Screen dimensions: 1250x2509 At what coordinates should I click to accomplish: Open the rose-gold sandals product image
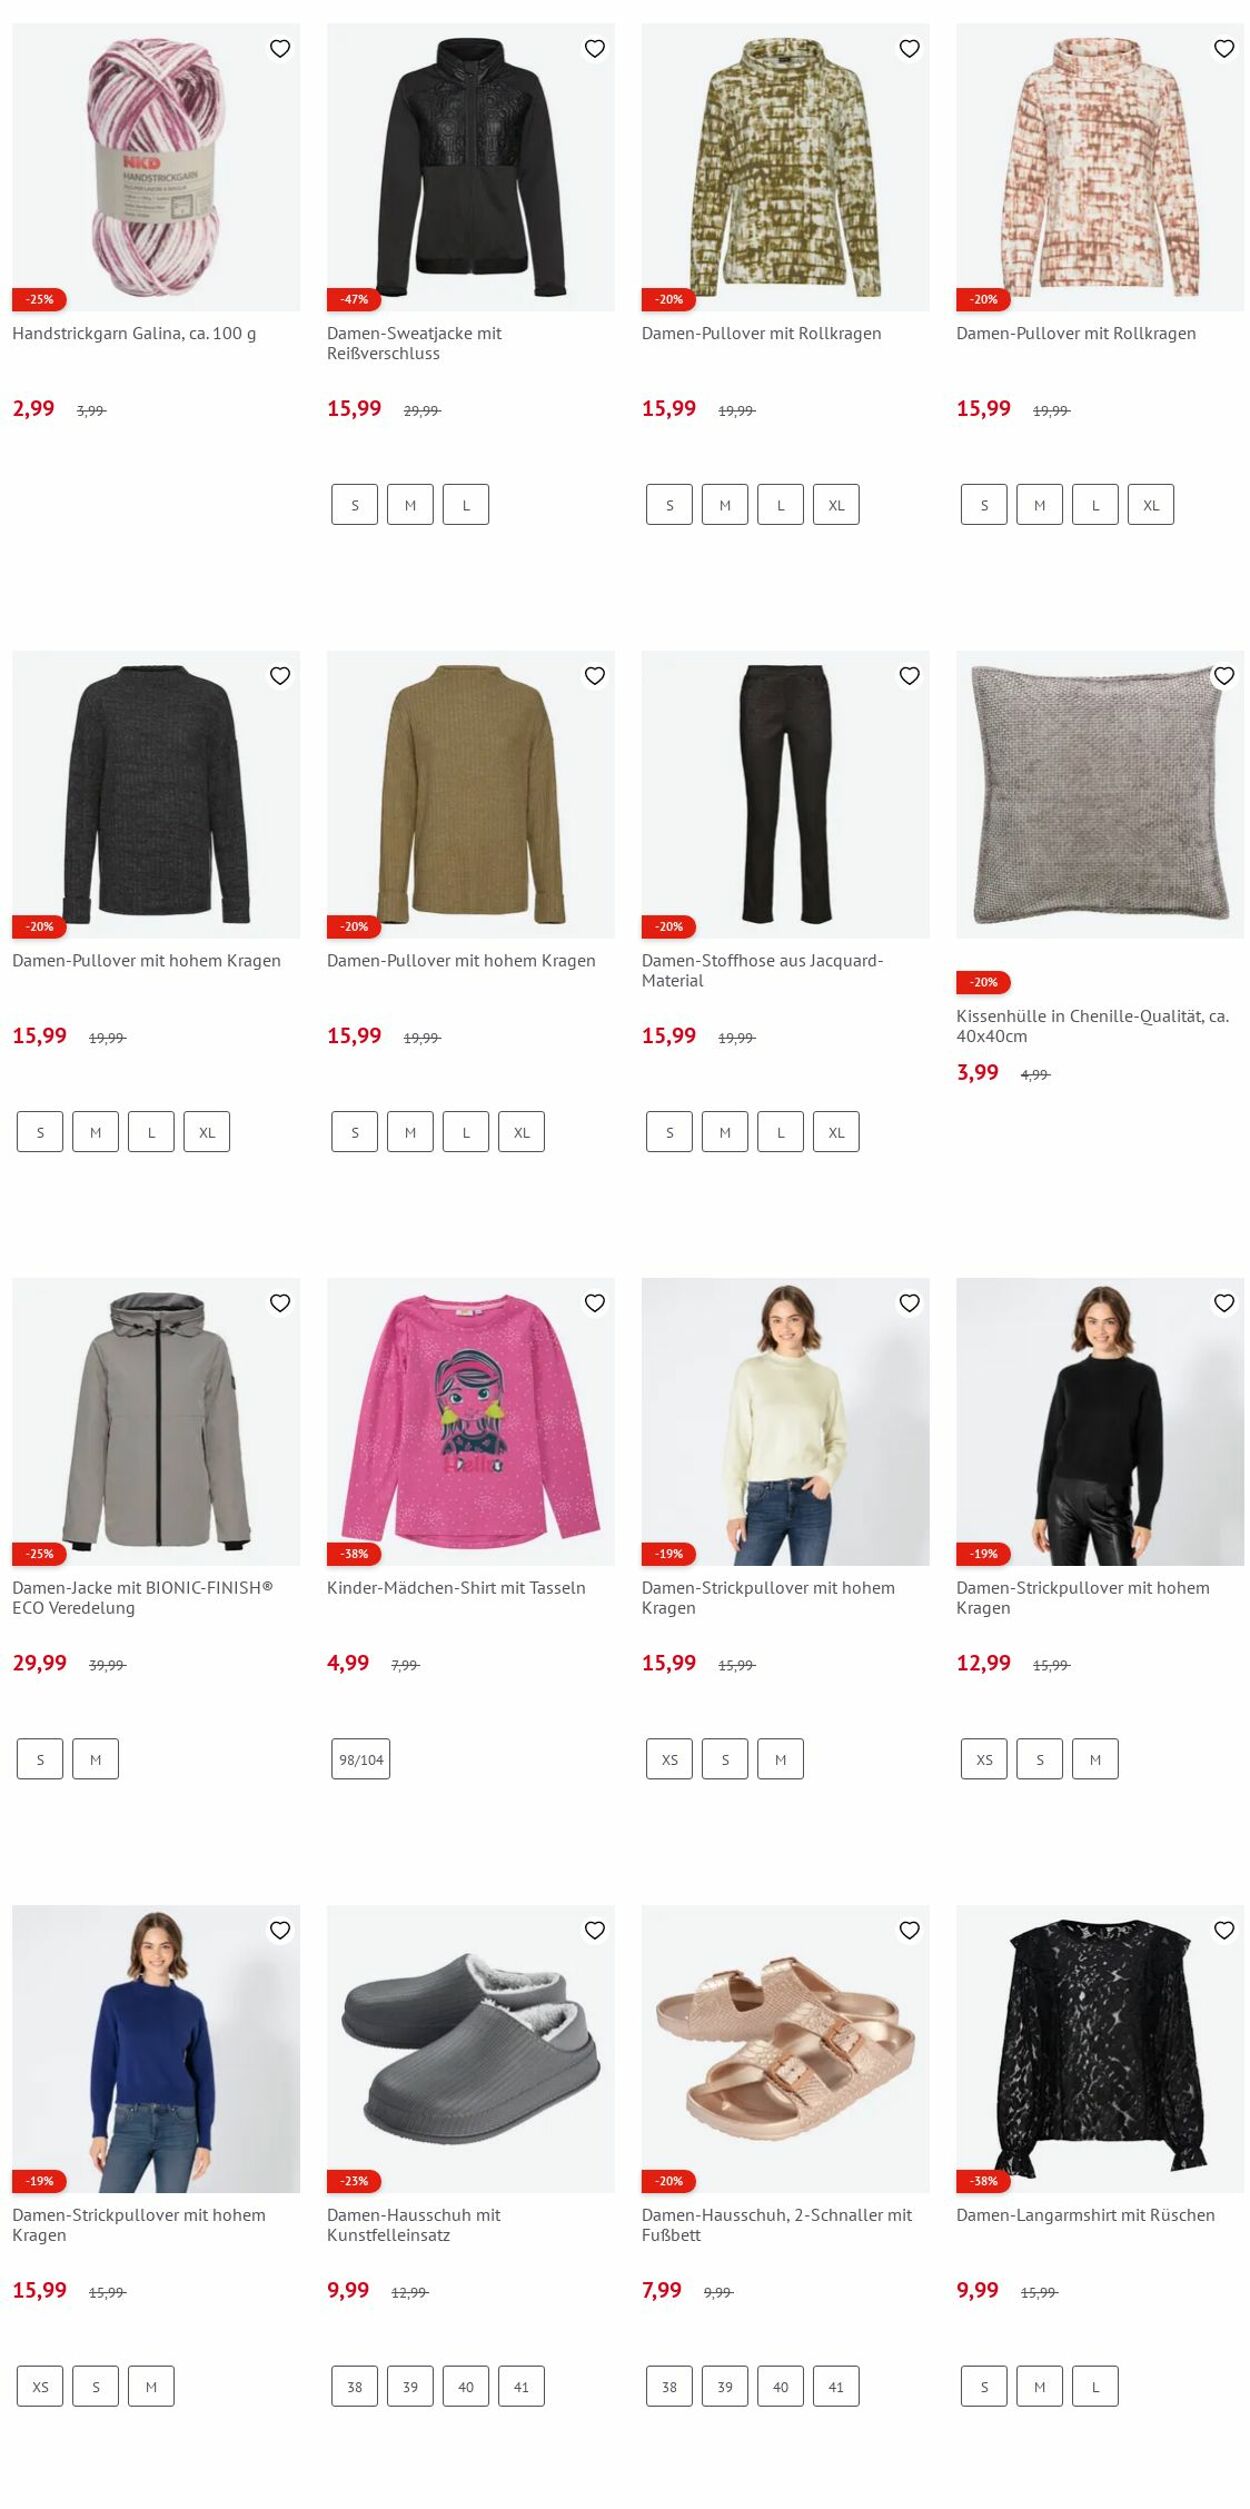(785, 2049)
